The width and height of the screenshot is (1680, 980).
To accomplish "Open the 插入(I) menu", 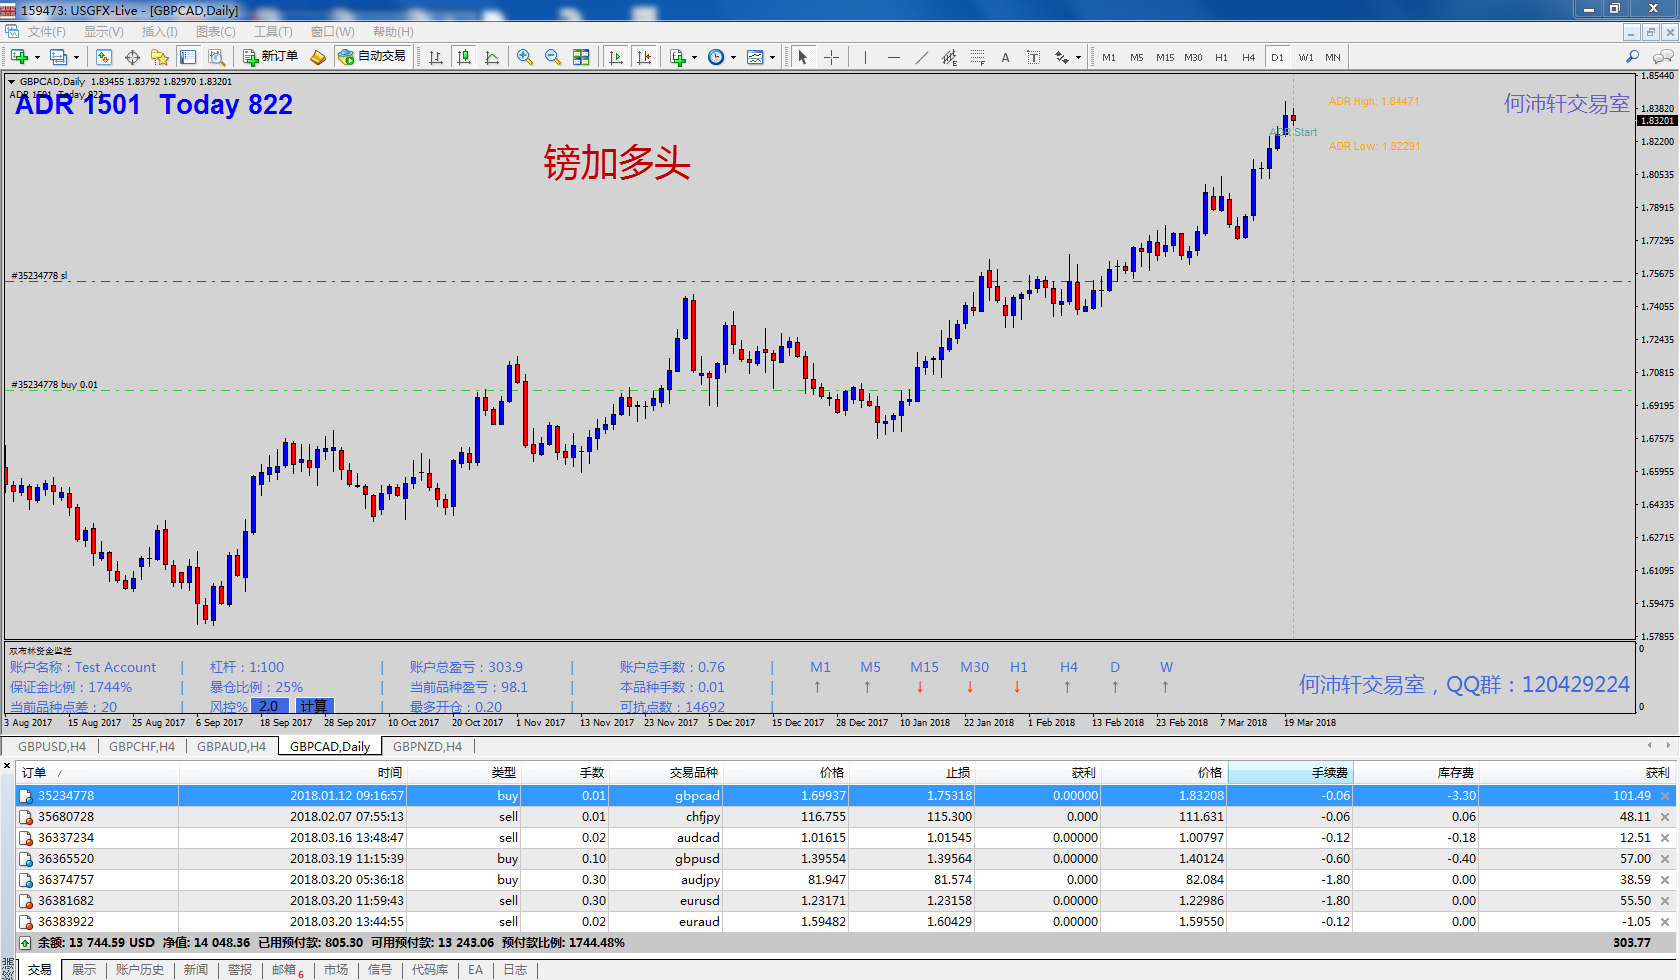I will click(159, 32).
